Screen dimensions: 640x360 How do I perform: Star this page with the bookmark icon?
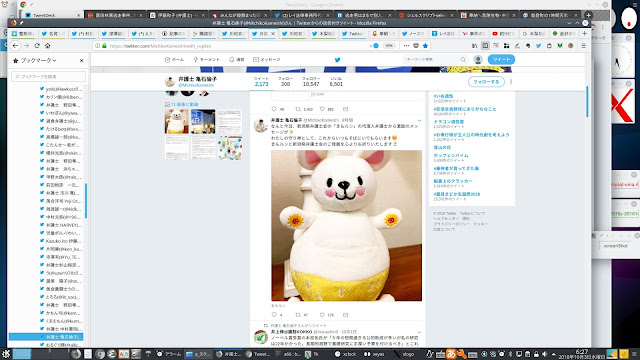click(425, 46)
